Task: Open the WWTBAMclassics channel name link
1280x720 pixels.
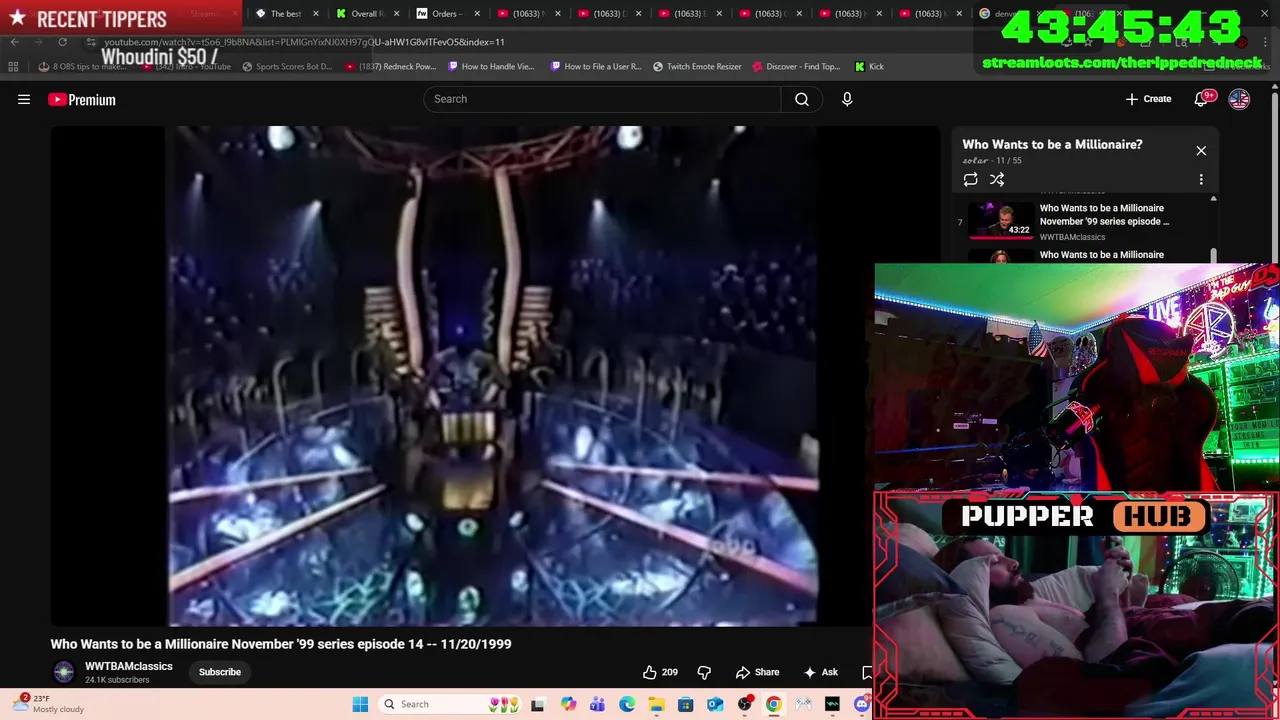Action: (129, 666)
